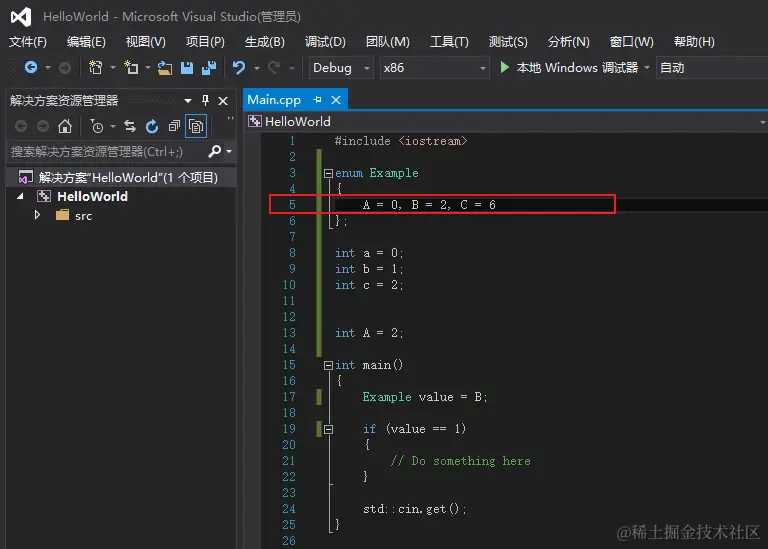Image resolution: width=768 pixels, height=549 pixels.
Task: Click the Save All icon
Action: click(x=209, y=68)
